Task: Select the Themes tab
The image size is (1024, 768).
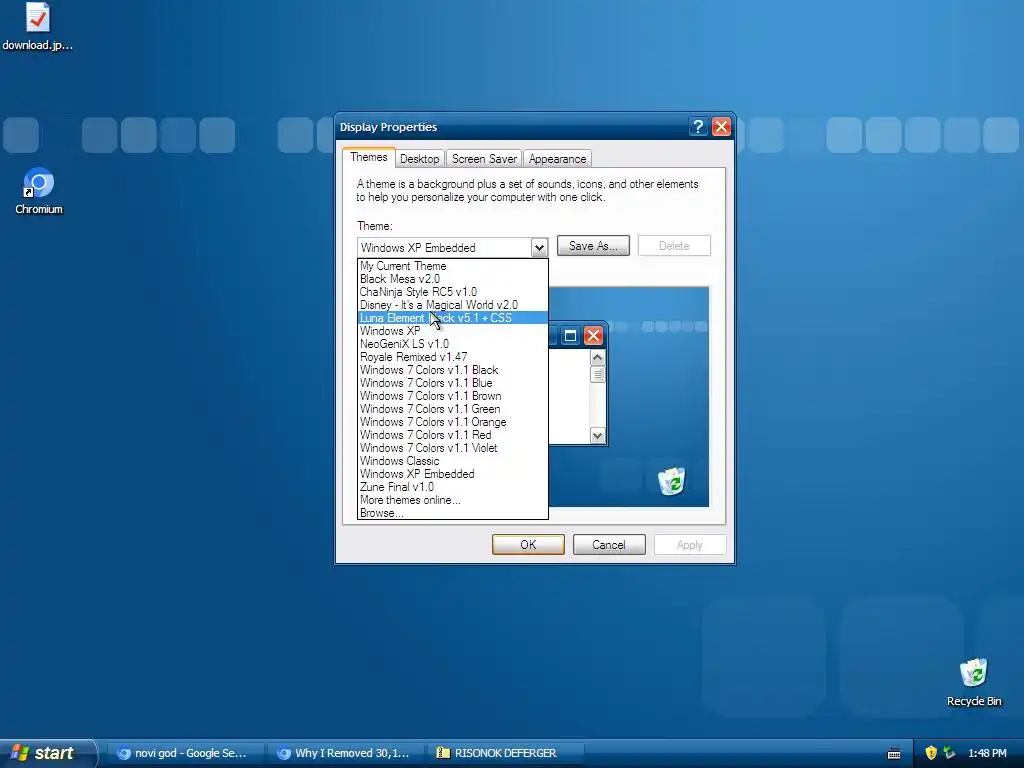Action: click(x=368, y=157)
